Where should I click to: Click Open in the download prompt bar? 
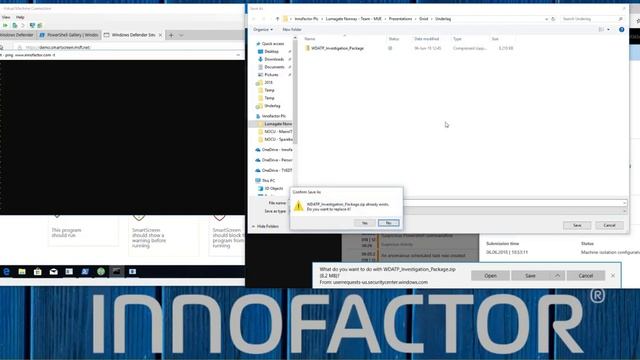tap(490, 276)
